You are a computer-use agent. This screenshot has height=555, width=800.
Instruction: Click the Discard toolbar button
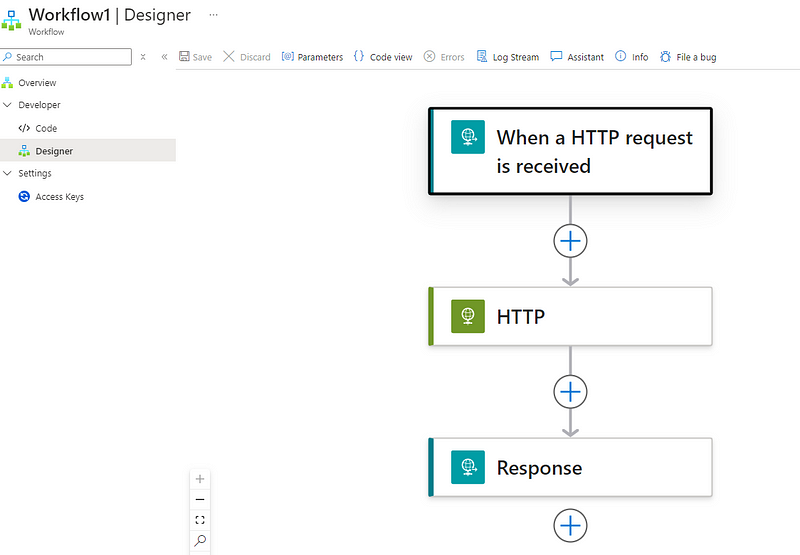247,57
